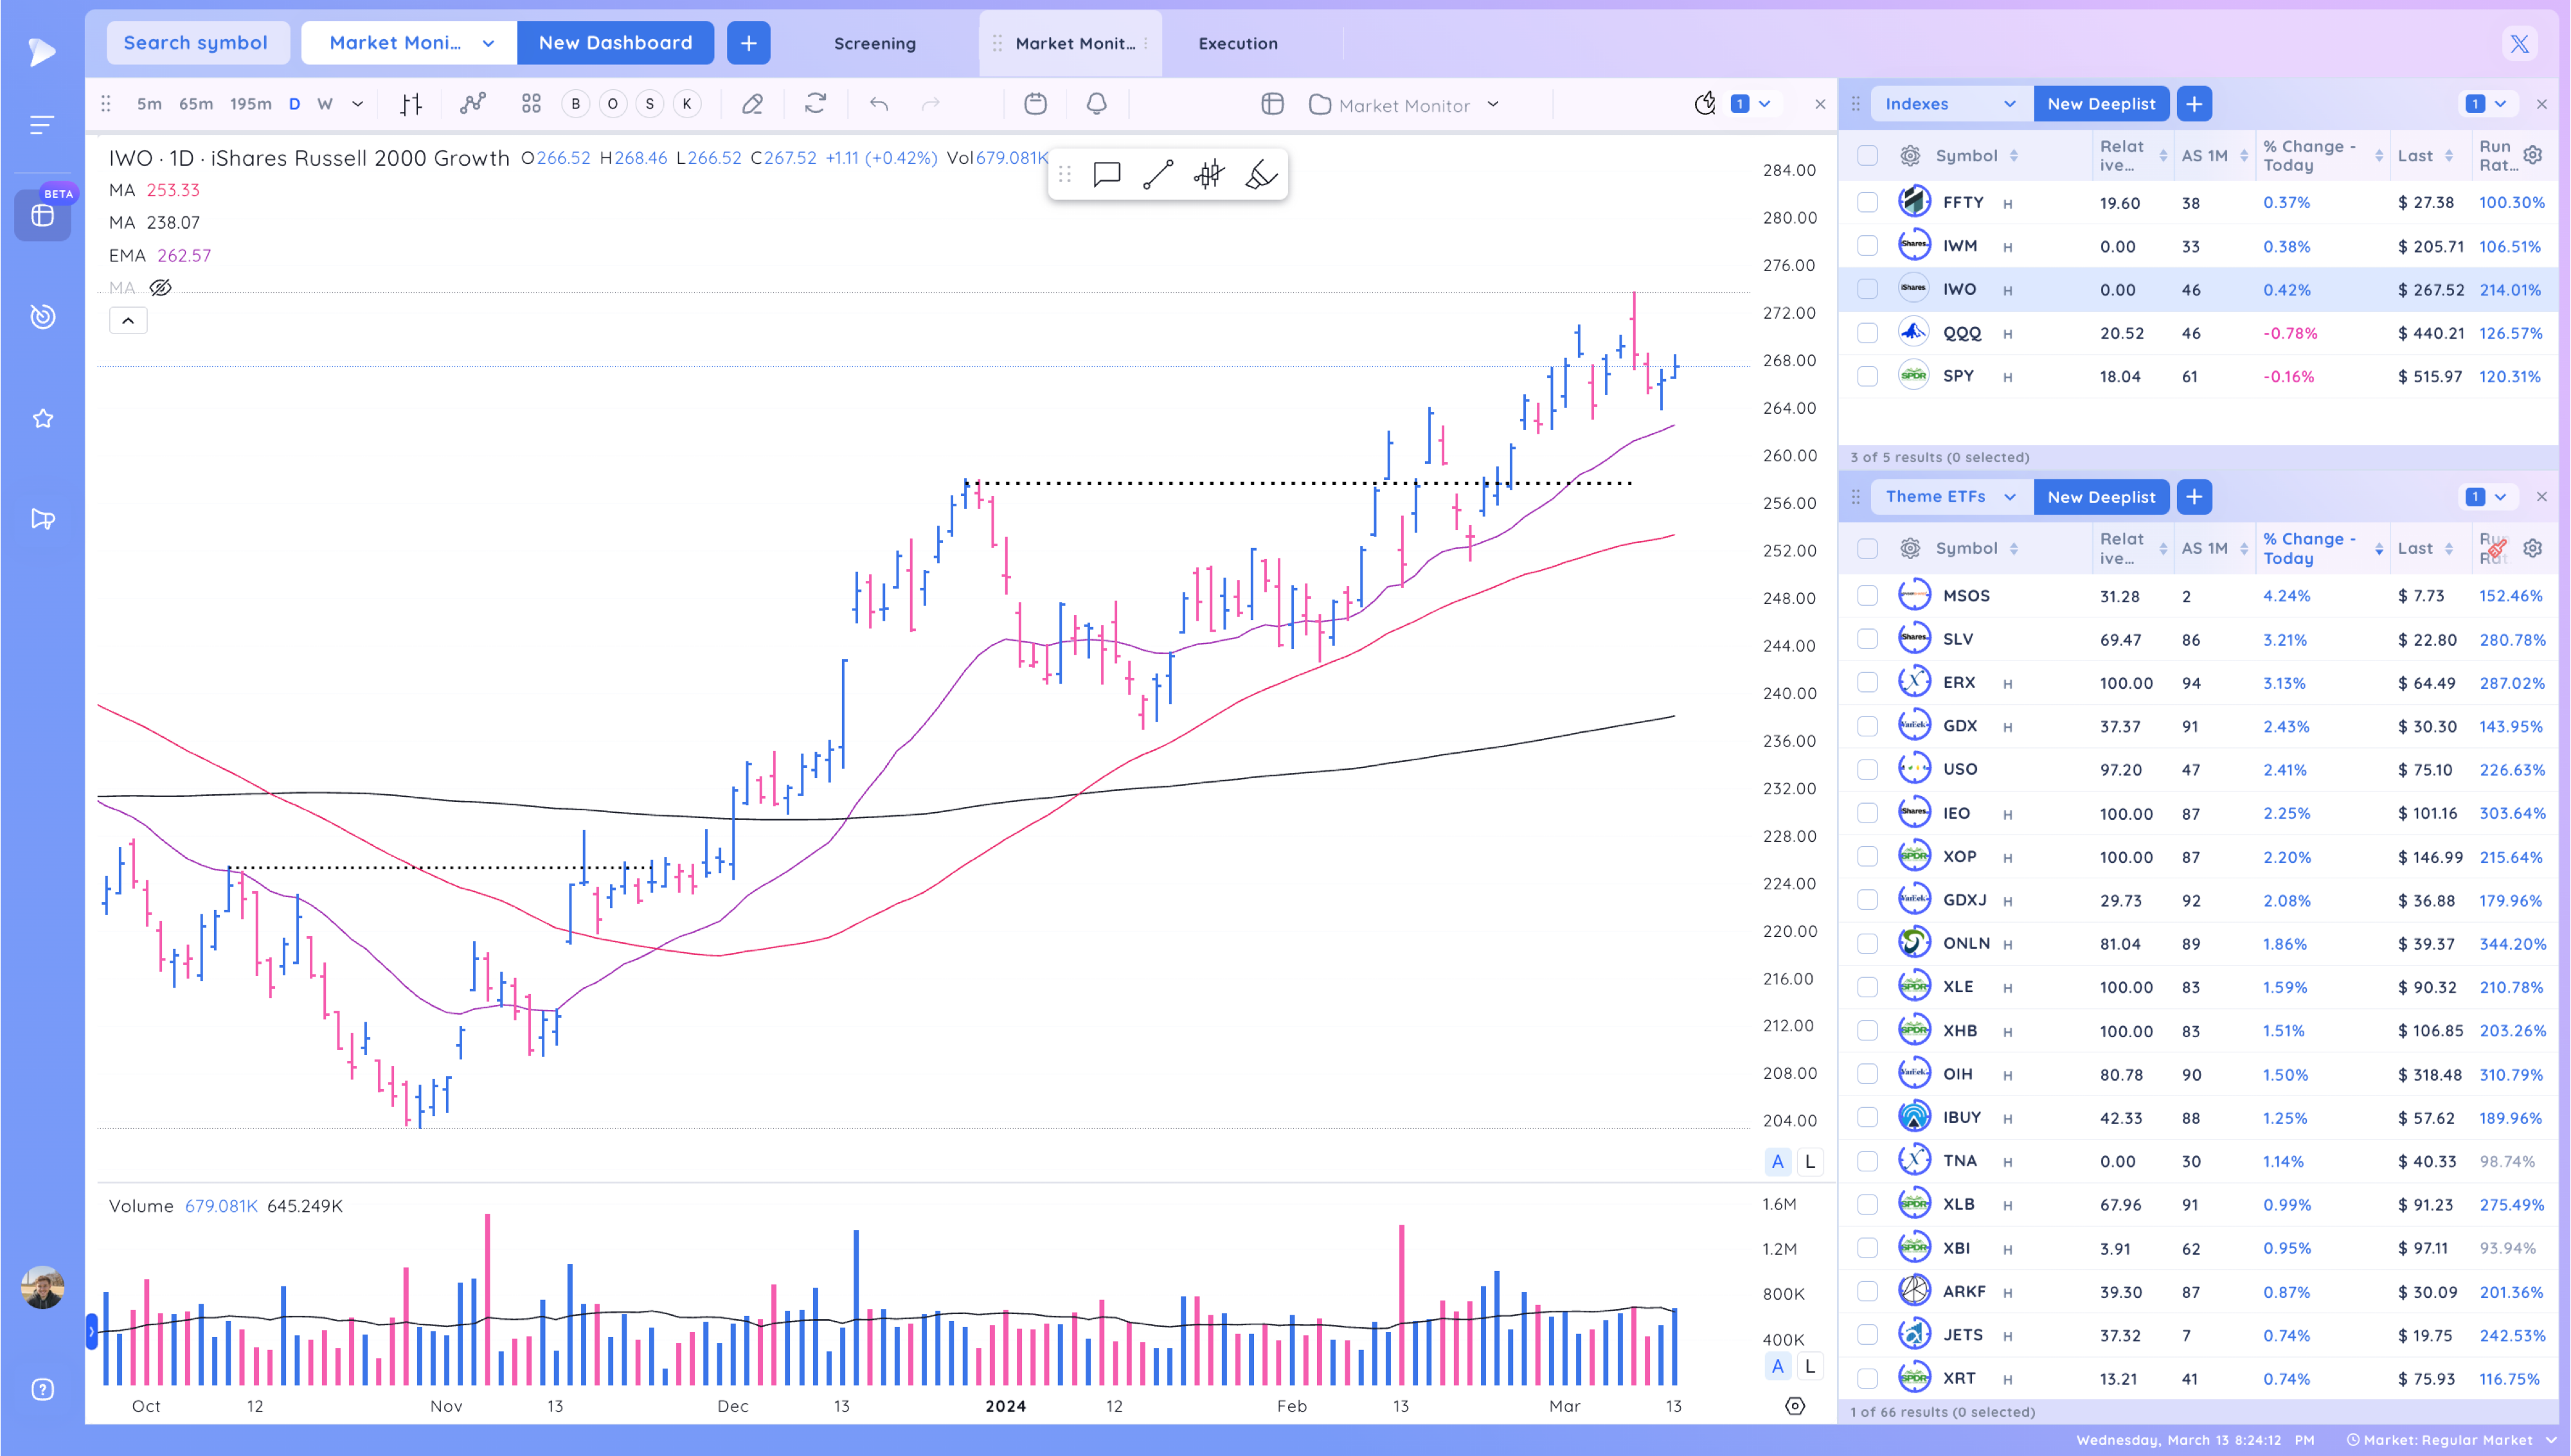Screen dimensions: 2571x1456
Task: Open Market: Regular Market status dropdown
Action: [2452, 1440]
